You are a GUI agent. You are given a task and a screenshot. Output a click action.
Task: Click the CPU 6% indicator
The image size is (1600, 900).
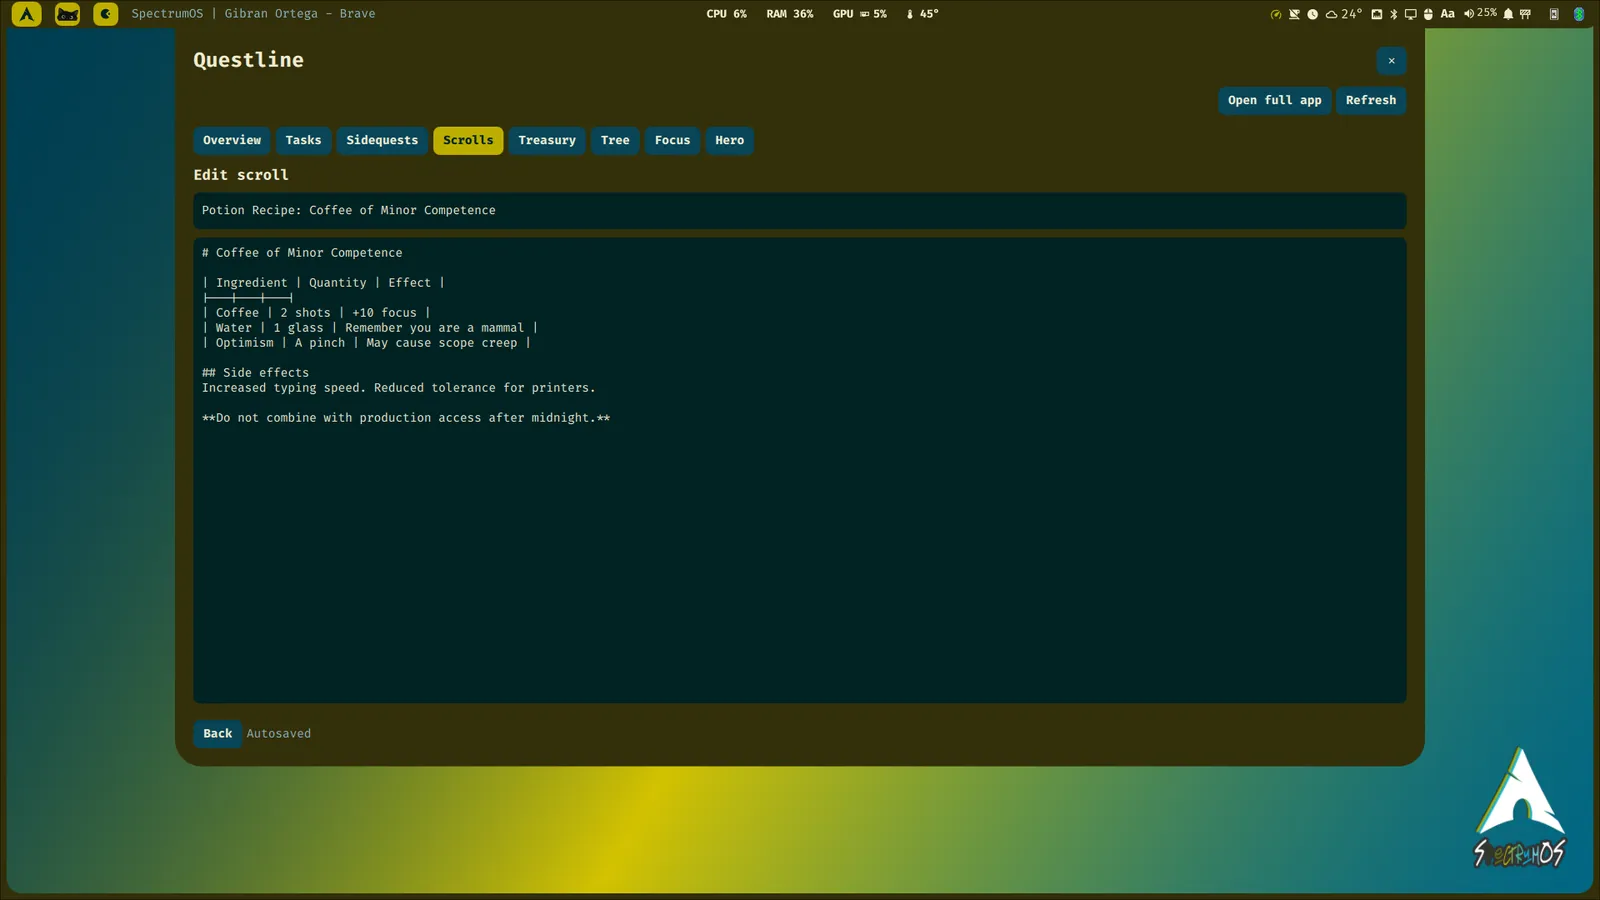(x=726, y=14)
